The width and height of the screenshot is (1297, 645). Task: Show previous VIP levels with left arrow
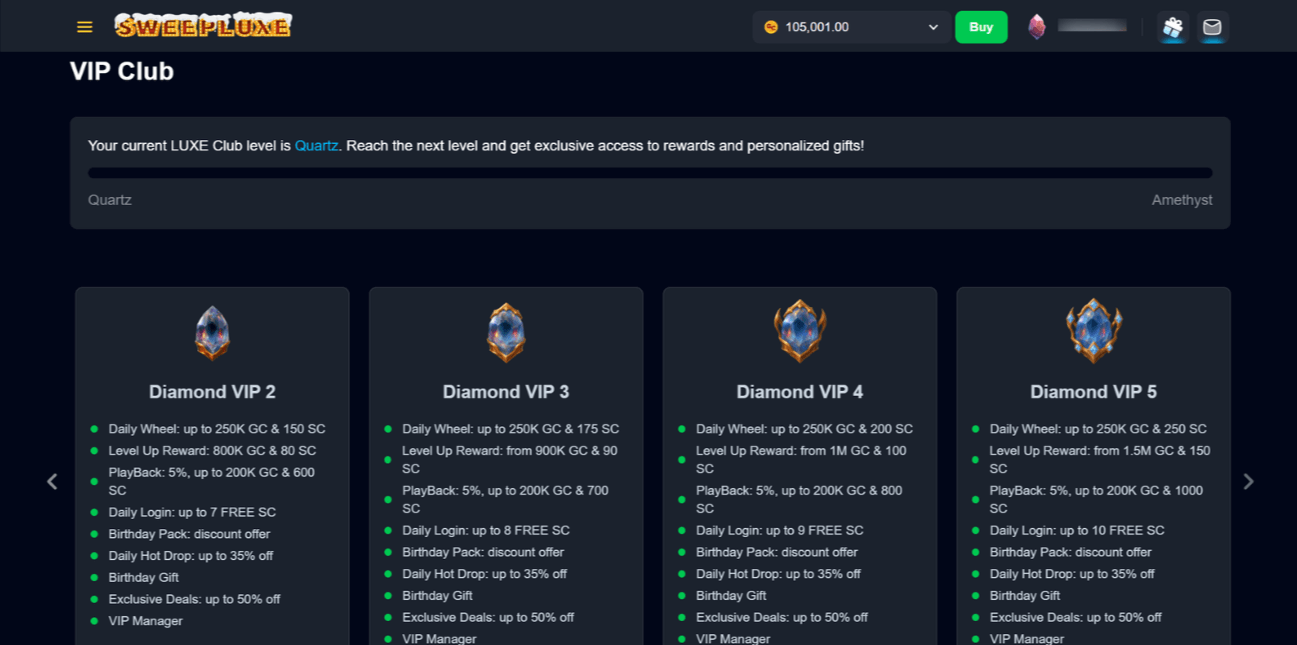click(x=52, y=482)
